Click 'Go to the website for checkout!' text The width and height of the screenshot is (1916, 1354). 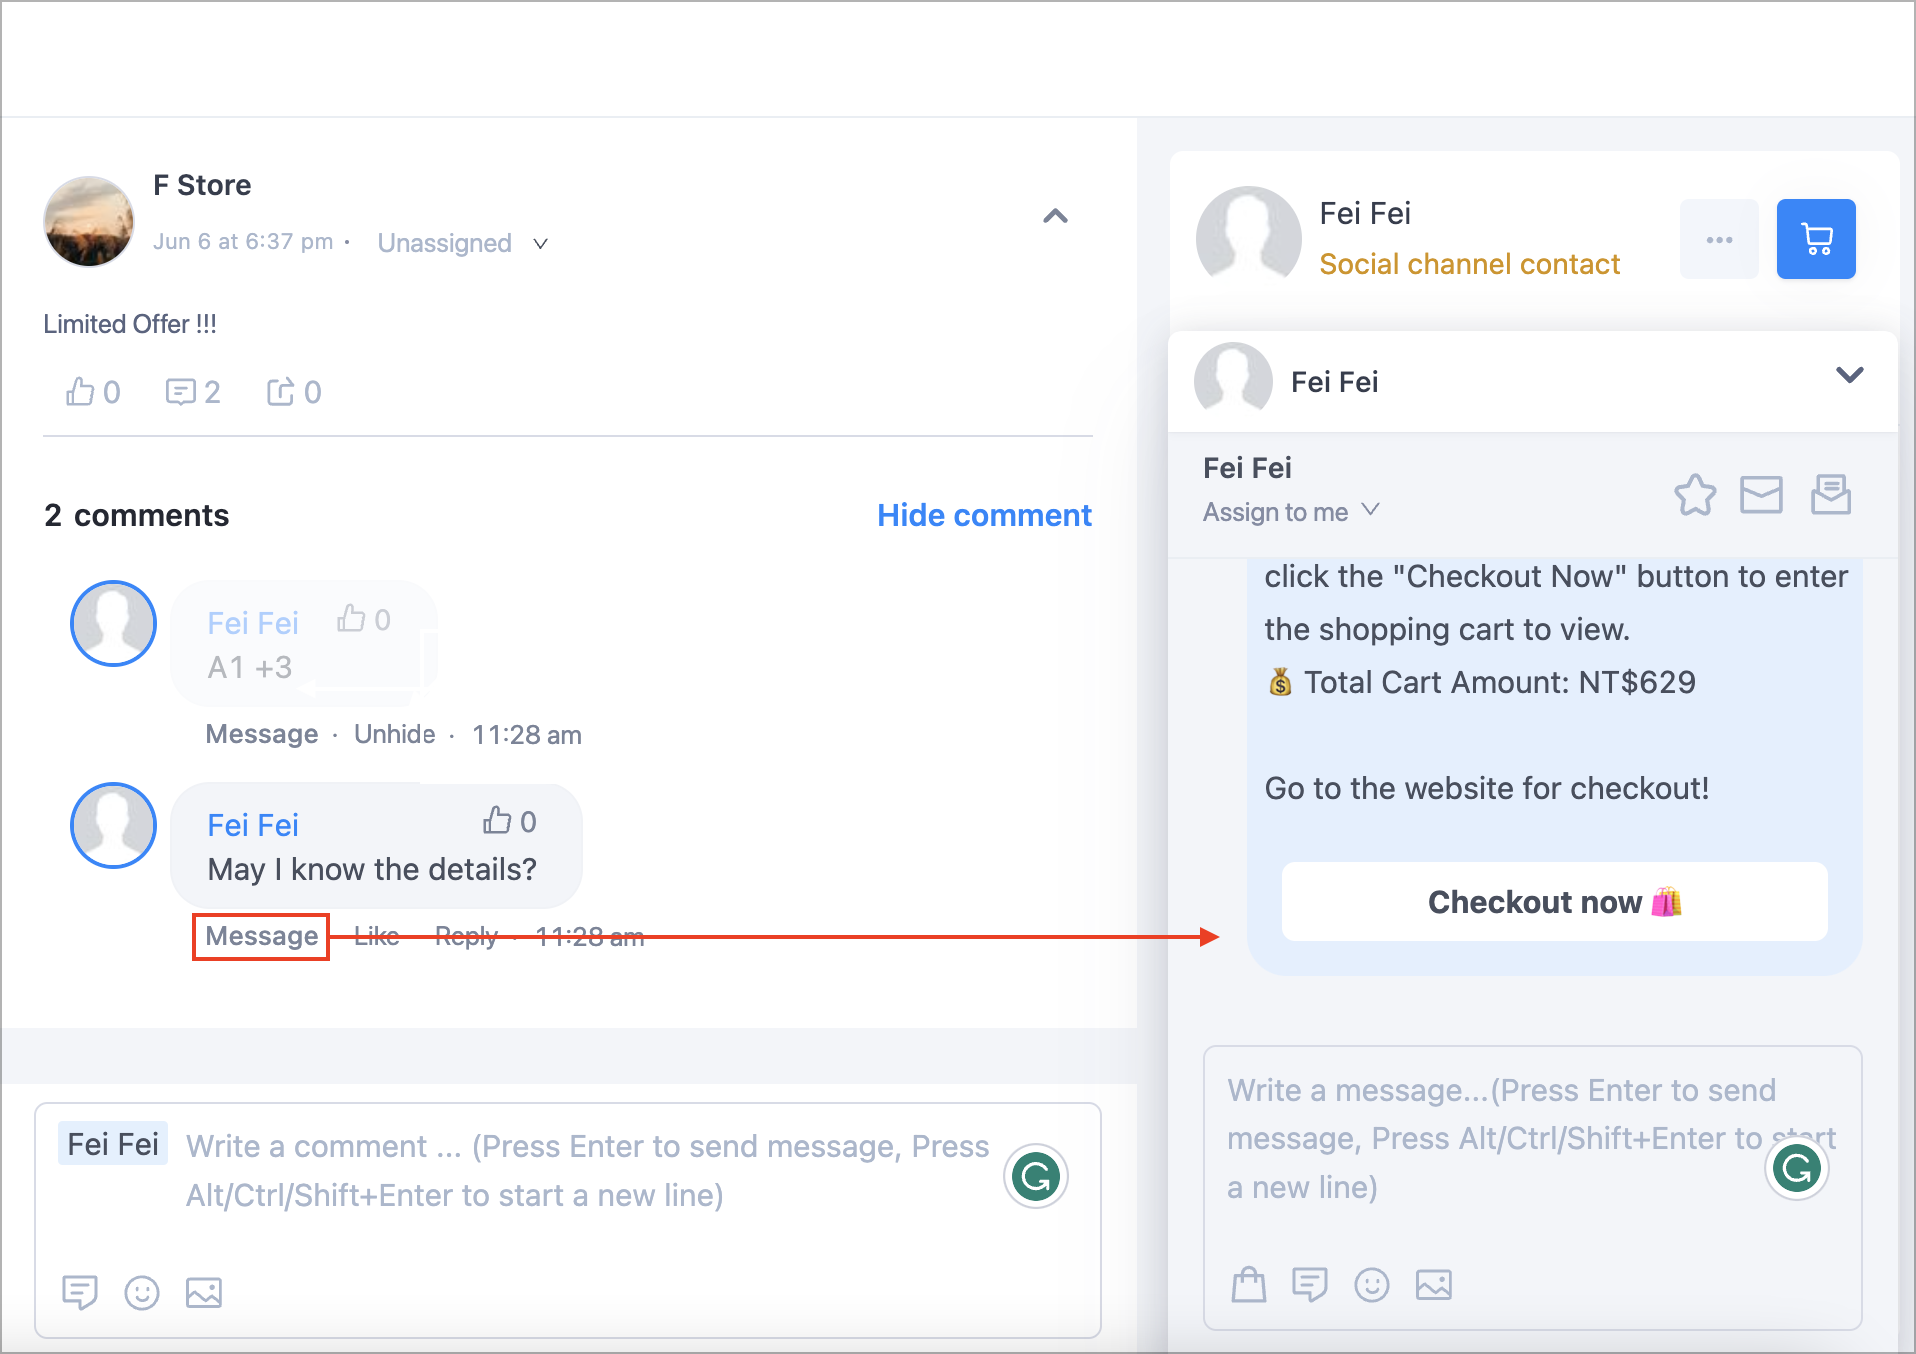[x=1486, y=788]
